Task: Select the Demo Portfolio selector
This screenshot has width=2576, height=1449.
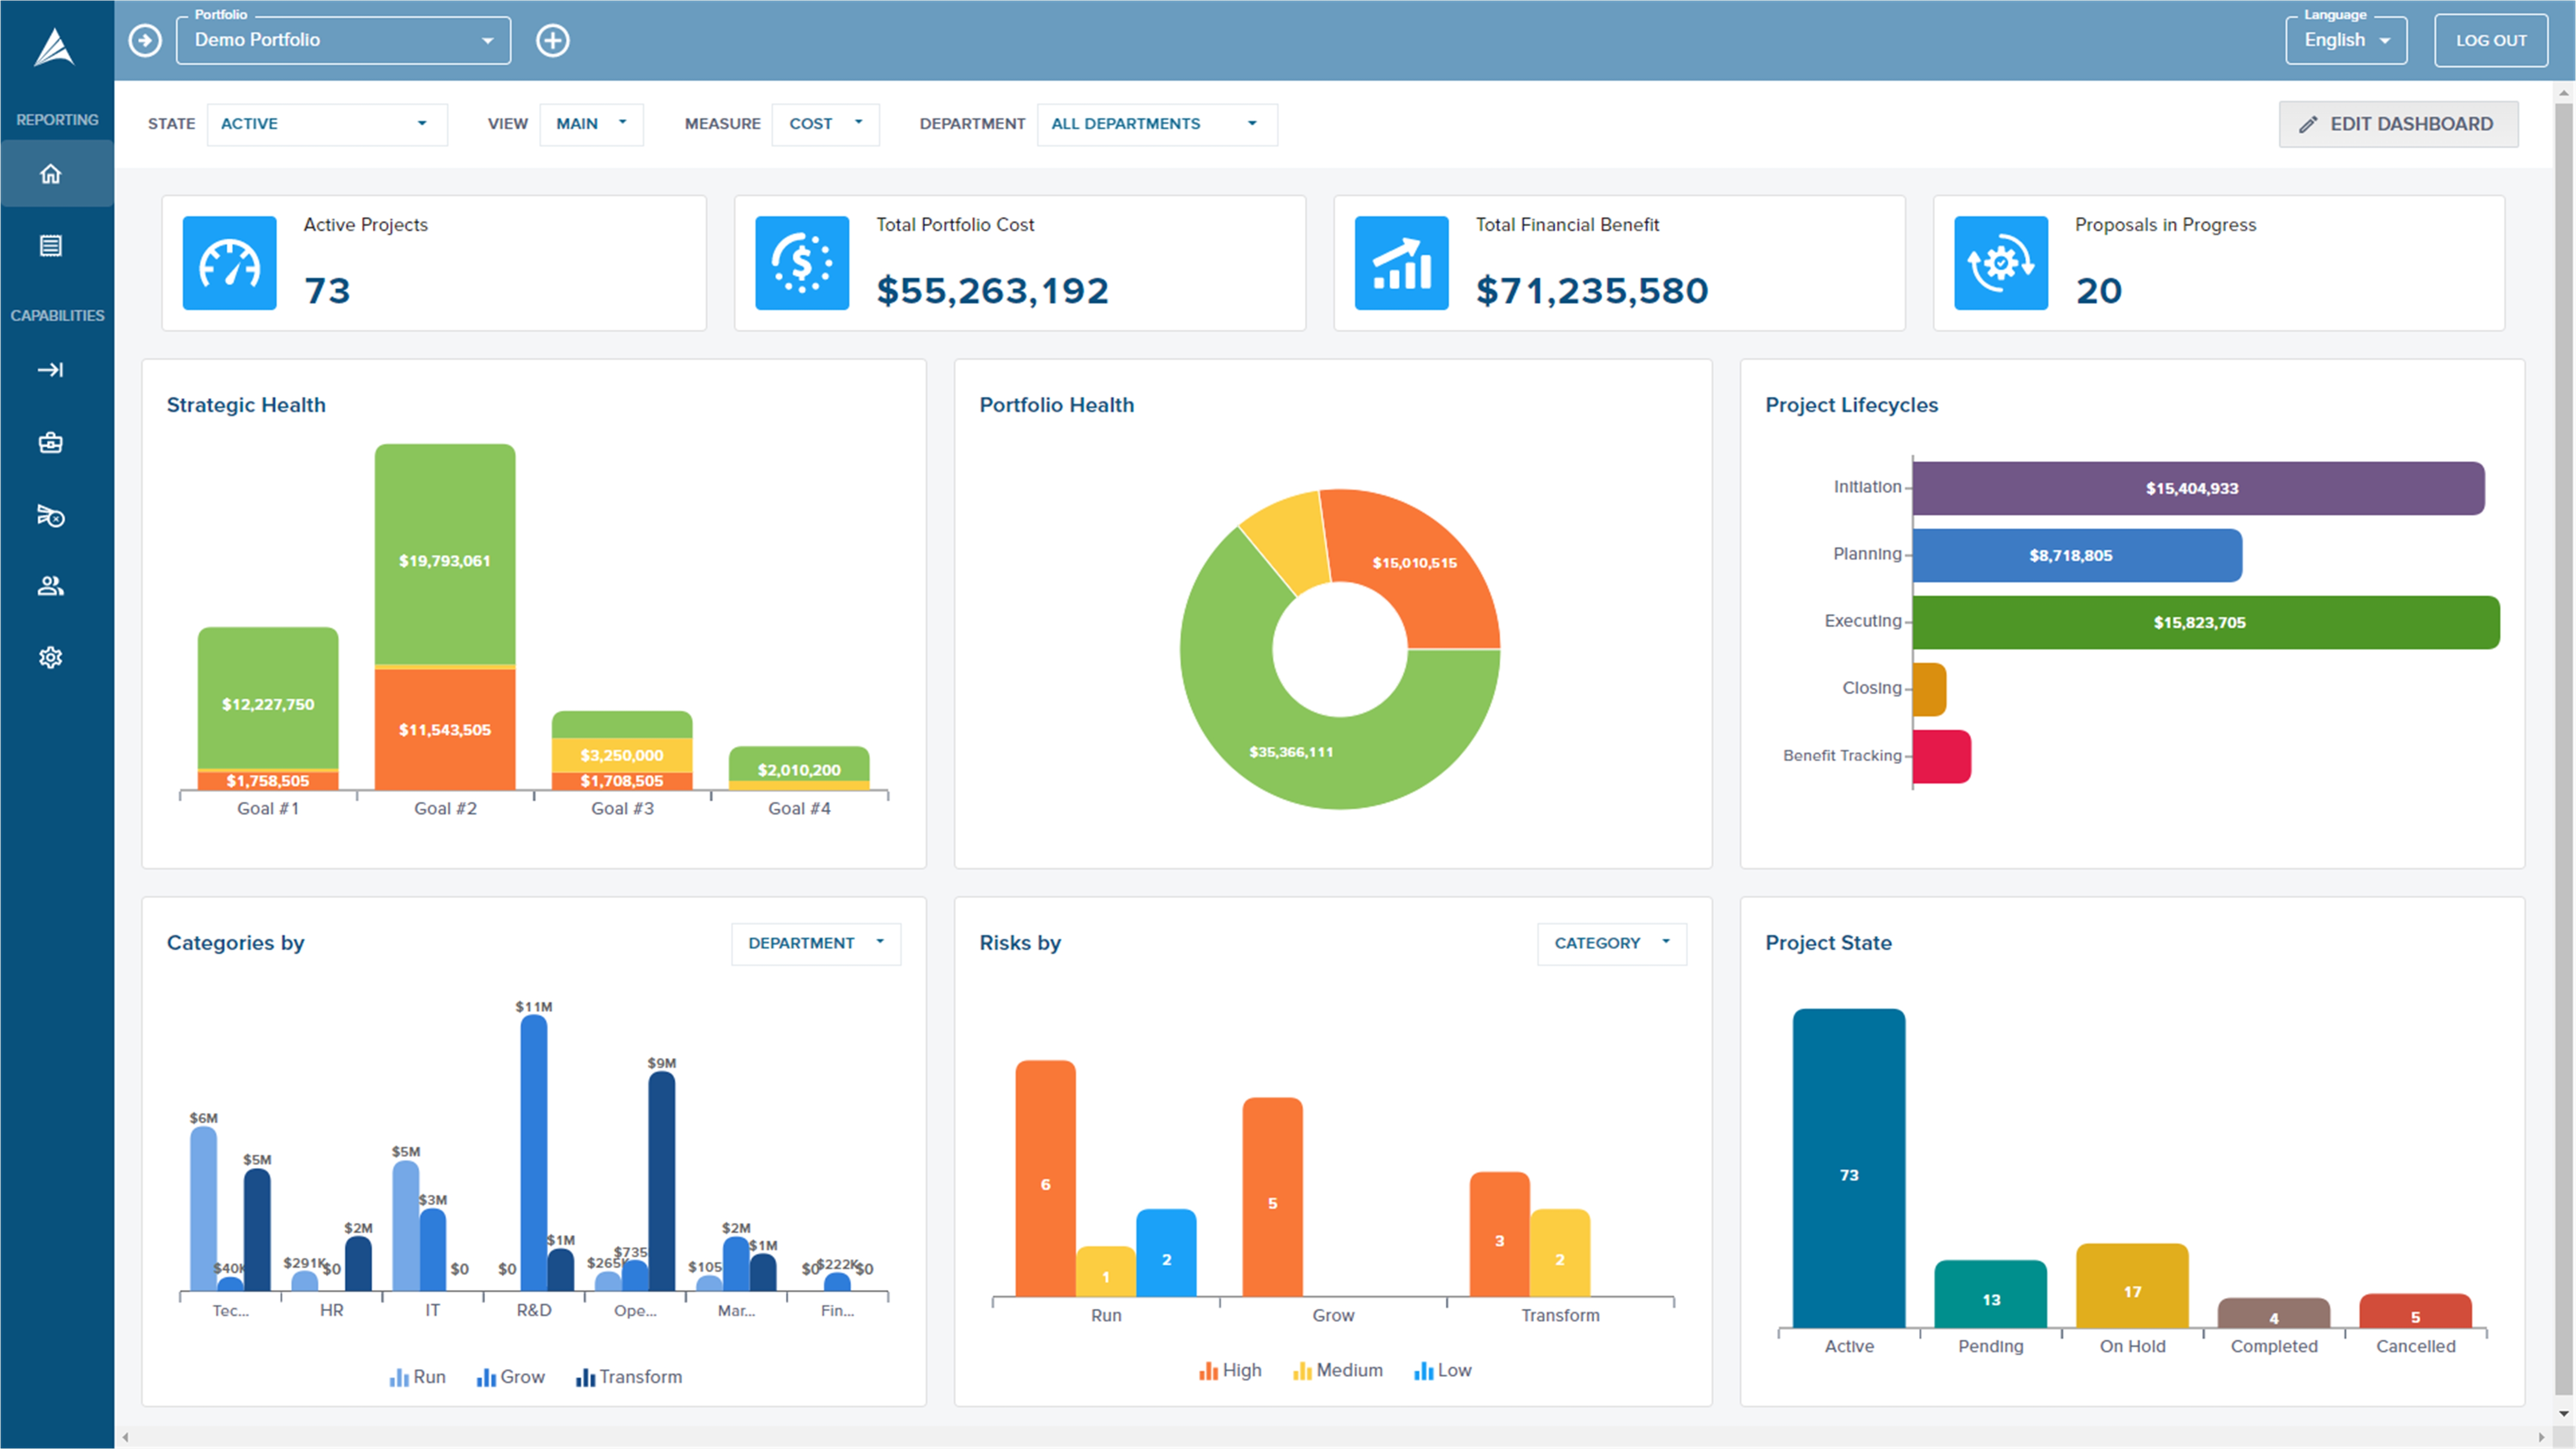Action: point(342,40)
